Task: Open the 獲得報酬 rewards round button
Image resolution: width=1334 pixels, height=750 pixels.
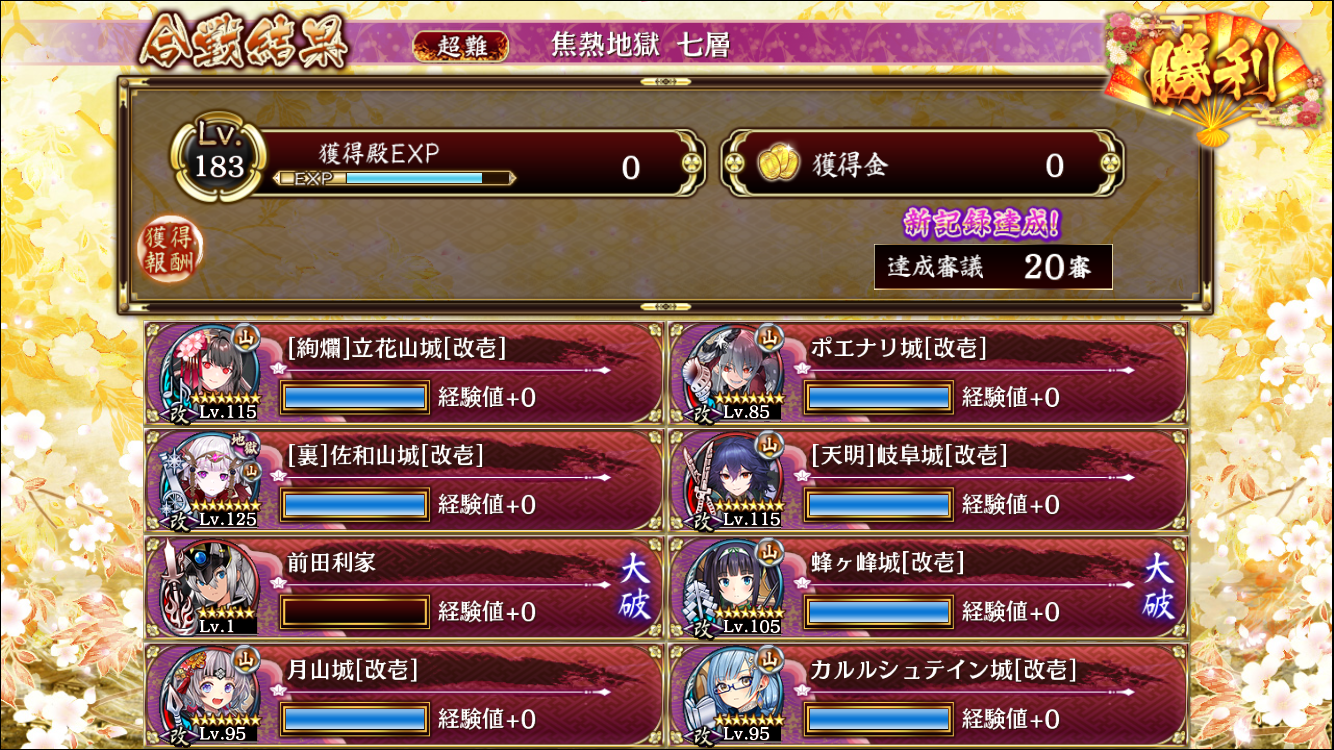Action: 170,249
